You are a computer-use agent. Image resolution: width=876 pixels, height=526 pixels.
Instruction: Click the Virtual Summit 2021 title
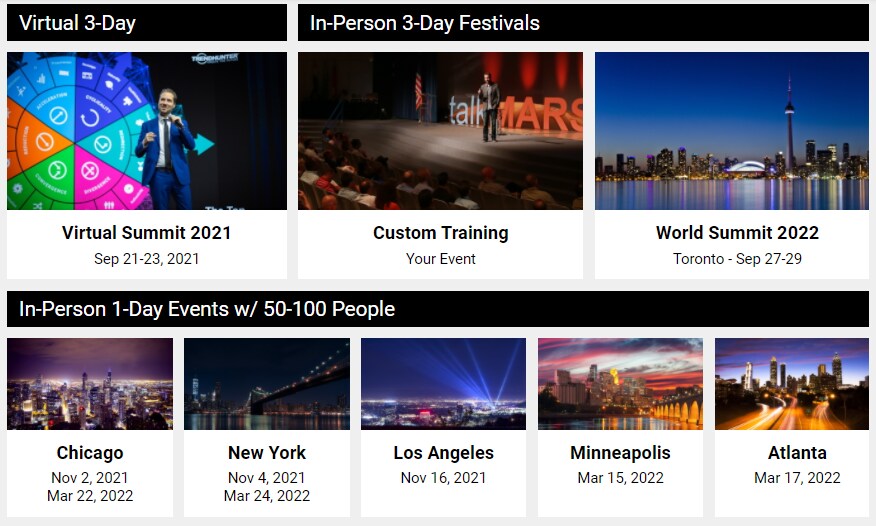click(x=147, y=233)
